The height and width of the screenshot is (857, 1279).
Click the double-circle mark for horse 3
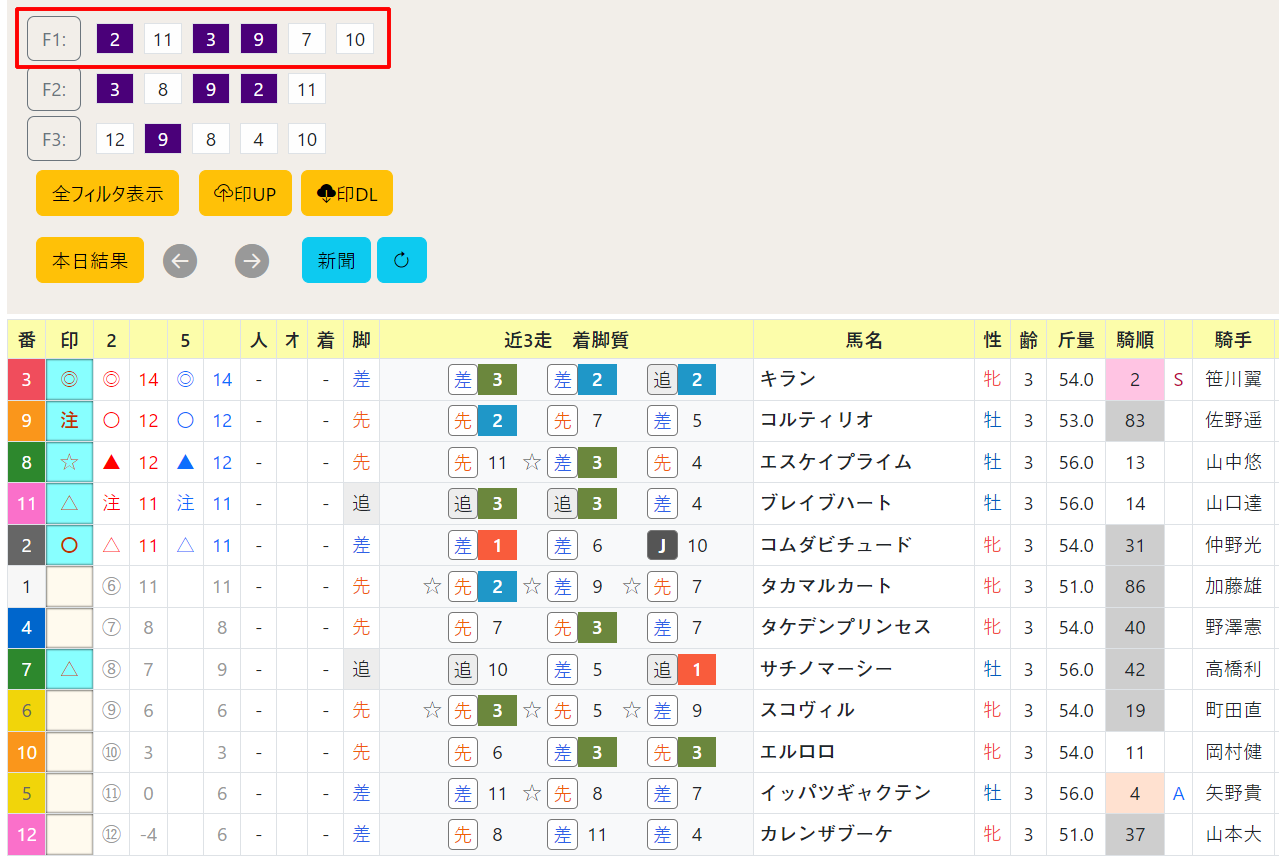(69, 380)
